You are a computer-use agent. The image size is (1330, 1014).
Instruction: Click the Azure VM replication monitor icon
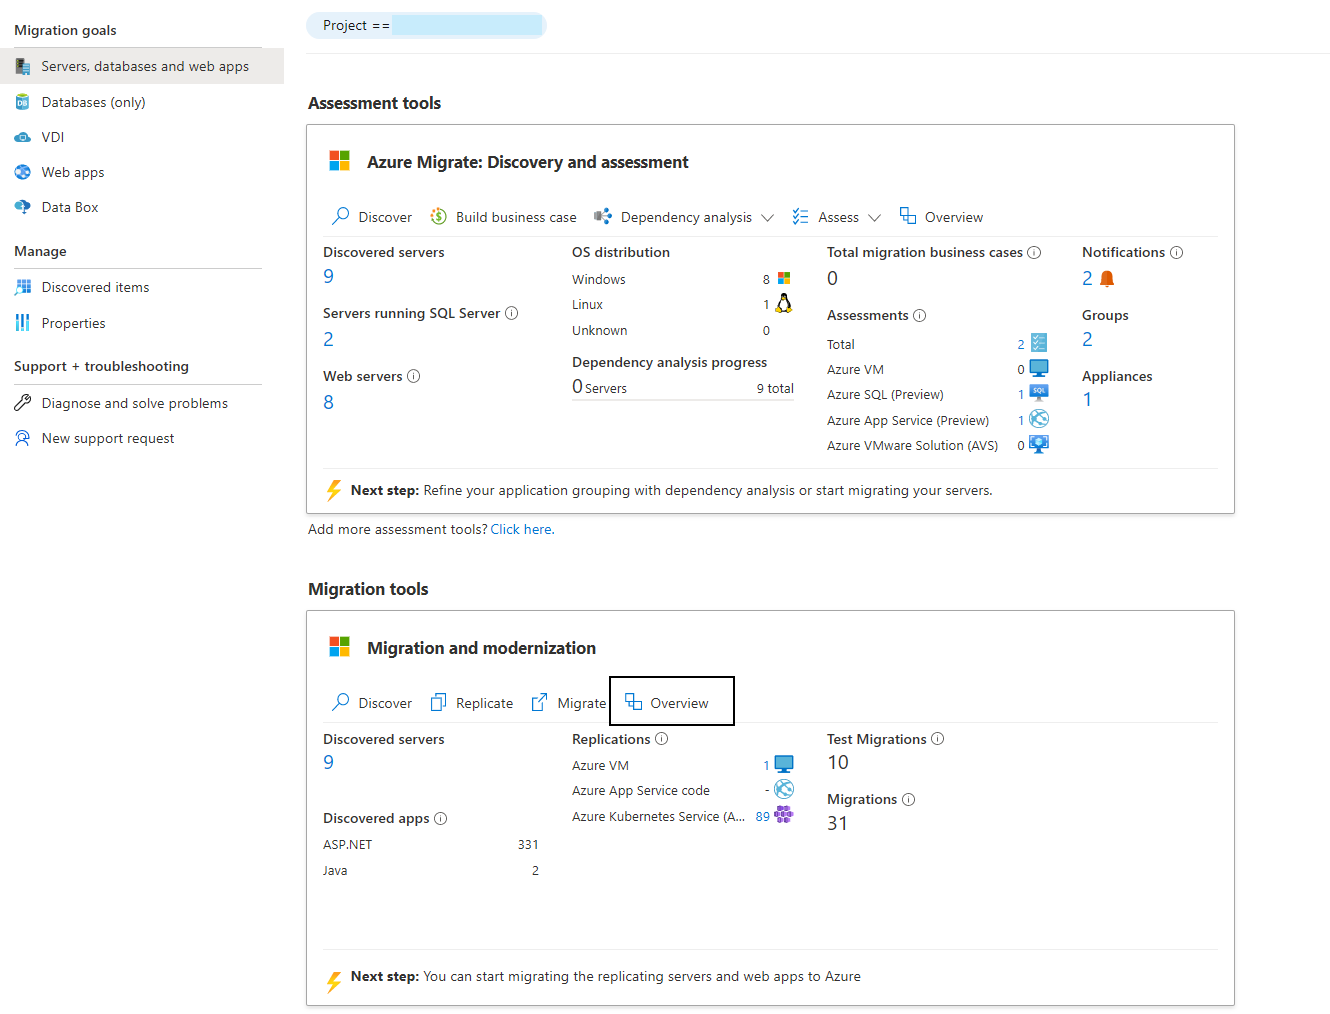tap(784, 764)
